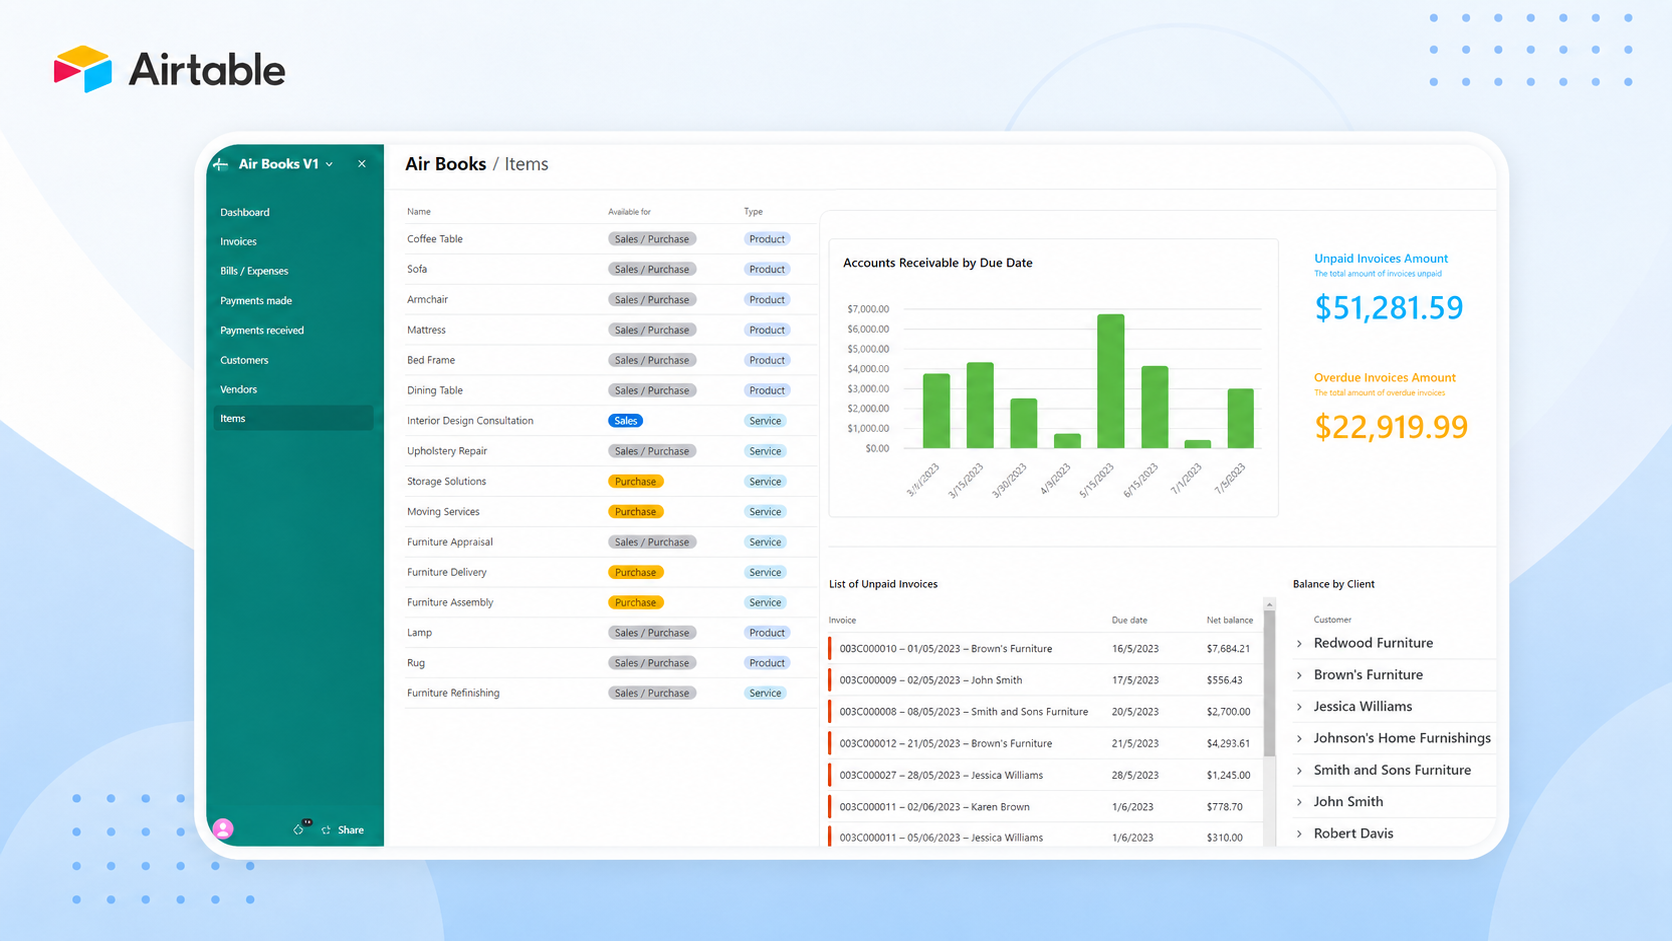
Task: Click the Net balance column header
Action: [1229, 620]
